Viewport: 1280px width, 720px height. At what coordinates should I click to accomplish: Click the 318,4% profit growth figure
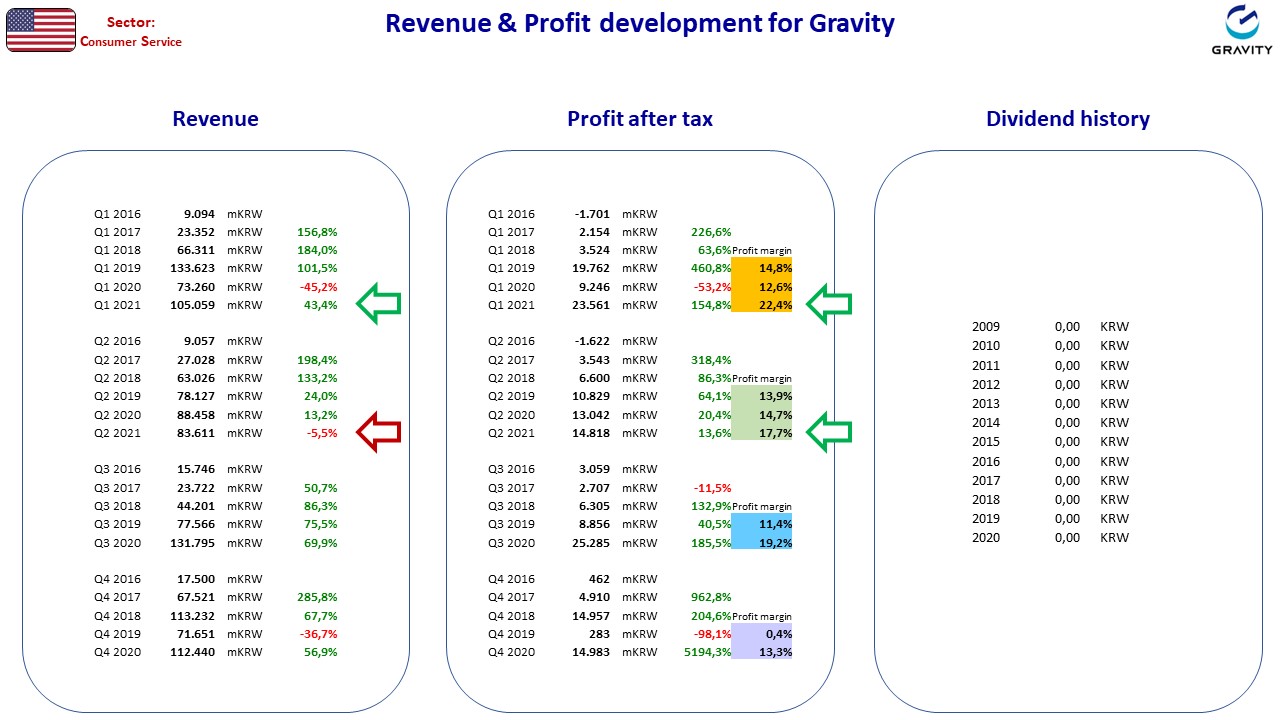point(712,360)
